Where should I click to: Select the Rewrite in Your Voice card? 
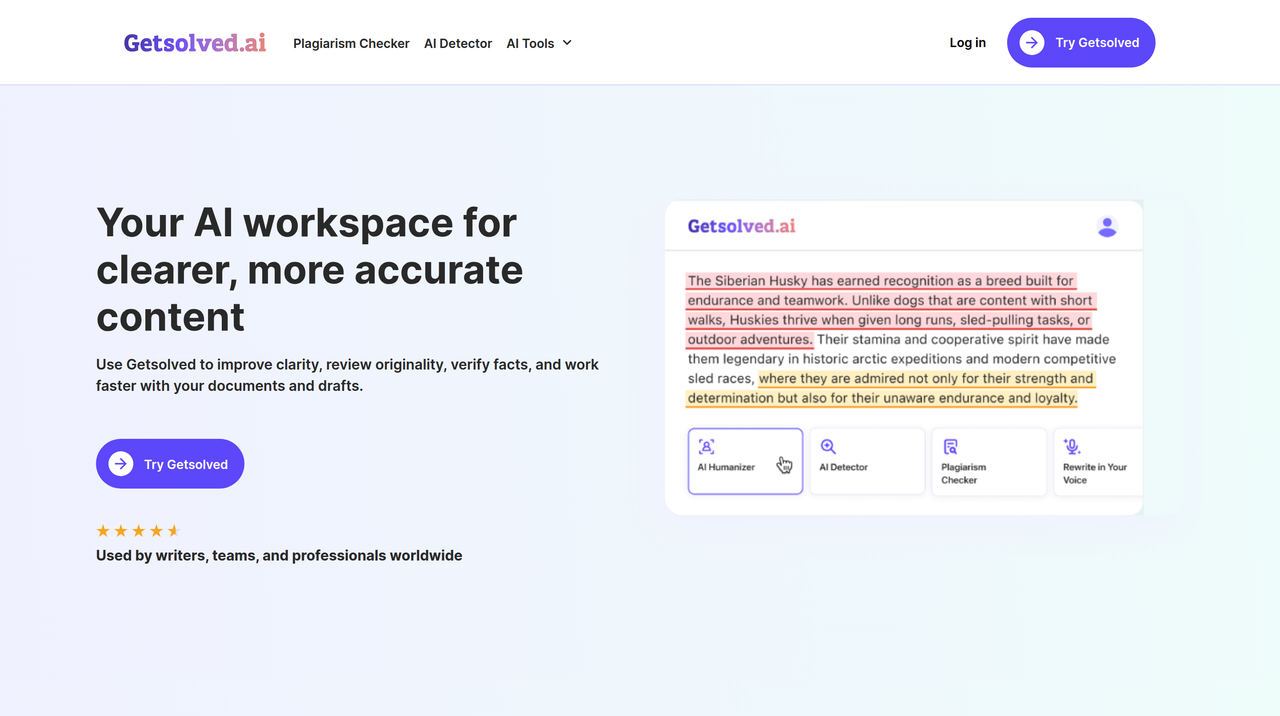pyautogui.click(x=1098, y=461)
